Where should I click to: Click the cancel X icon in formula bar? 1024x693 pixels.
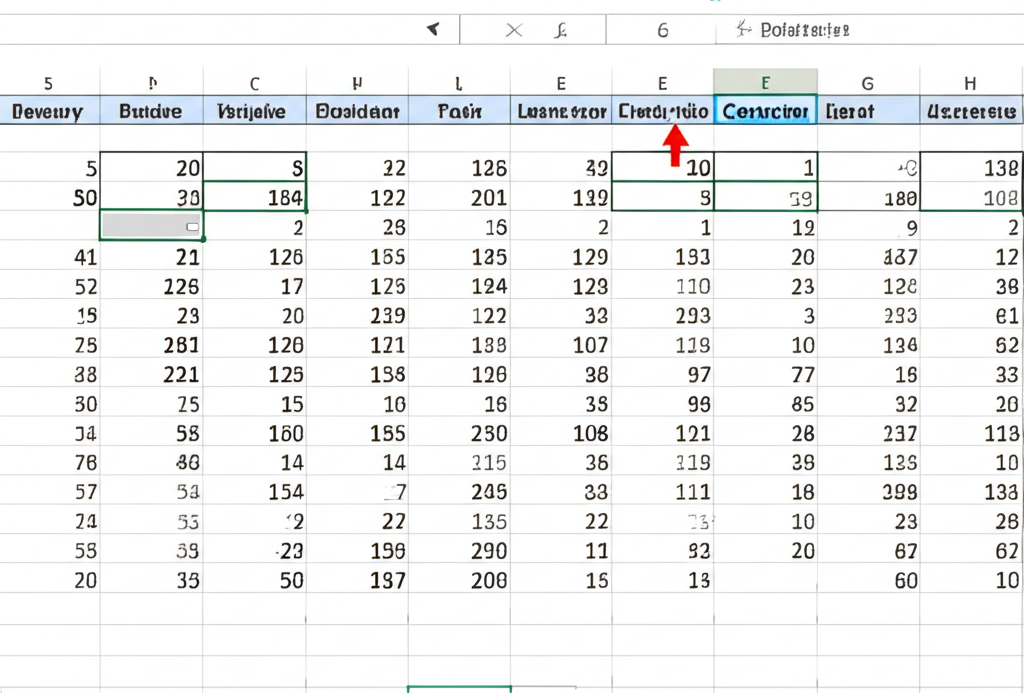(x=514, y=30)
